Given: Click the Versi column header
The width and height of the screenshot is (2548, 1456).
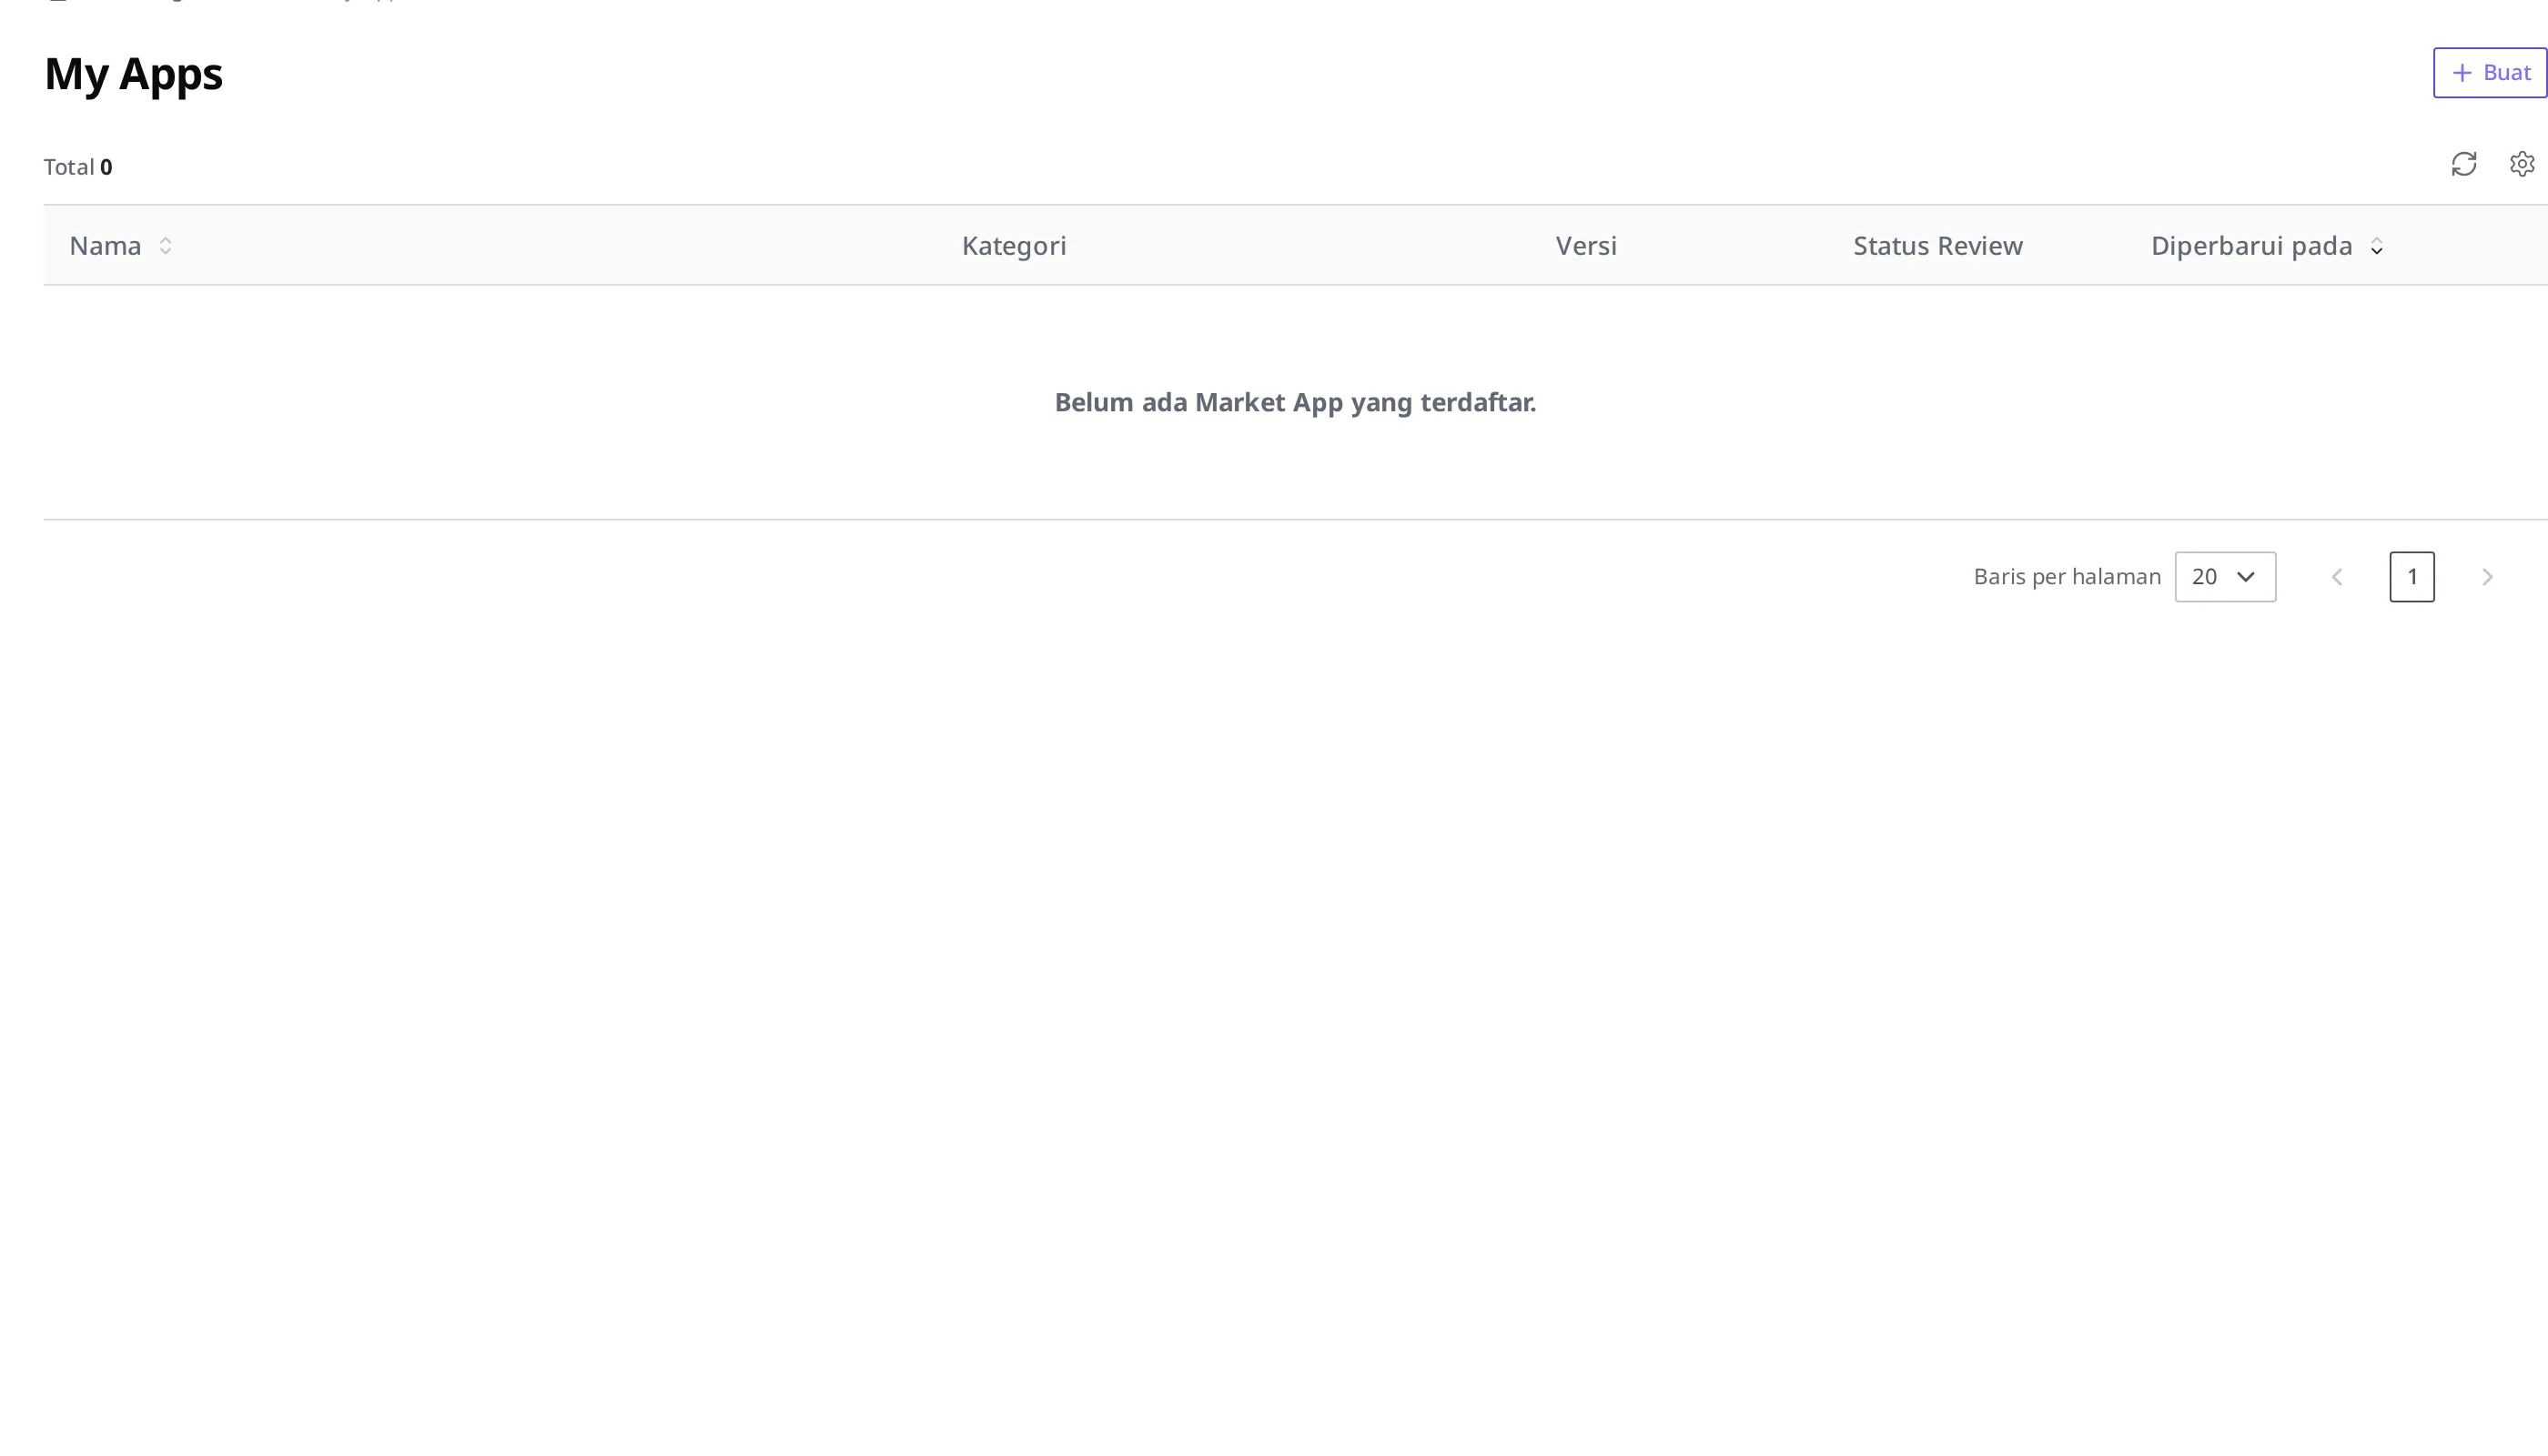Looking at the screenshot, I should (x=1586, y=246).
